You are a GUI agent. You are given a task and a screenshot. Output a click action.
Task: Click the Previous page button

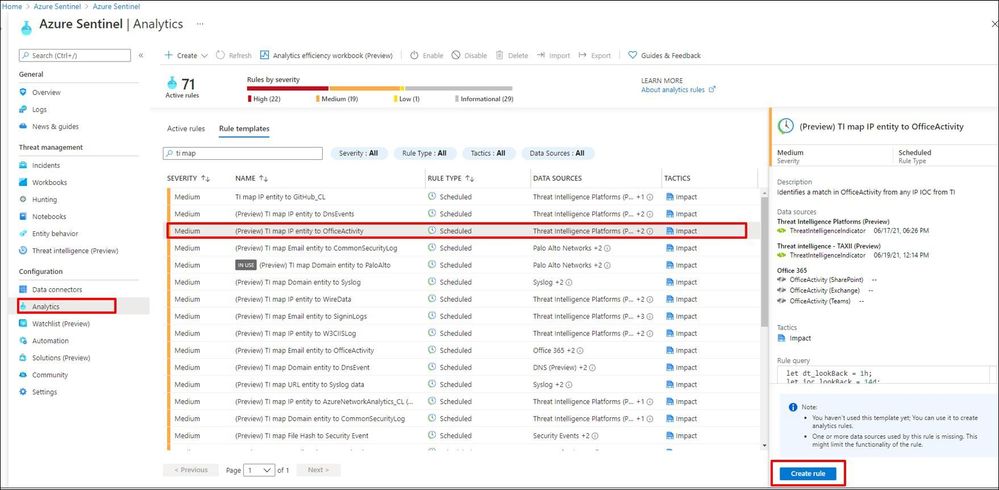[190, 470]
